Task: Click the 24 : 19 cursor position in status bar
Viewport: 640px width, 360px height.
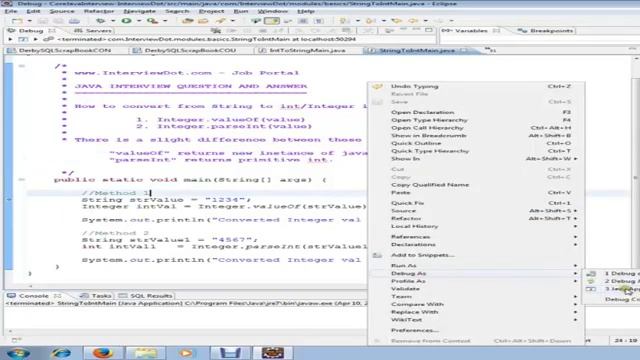Action: point(625,340)
